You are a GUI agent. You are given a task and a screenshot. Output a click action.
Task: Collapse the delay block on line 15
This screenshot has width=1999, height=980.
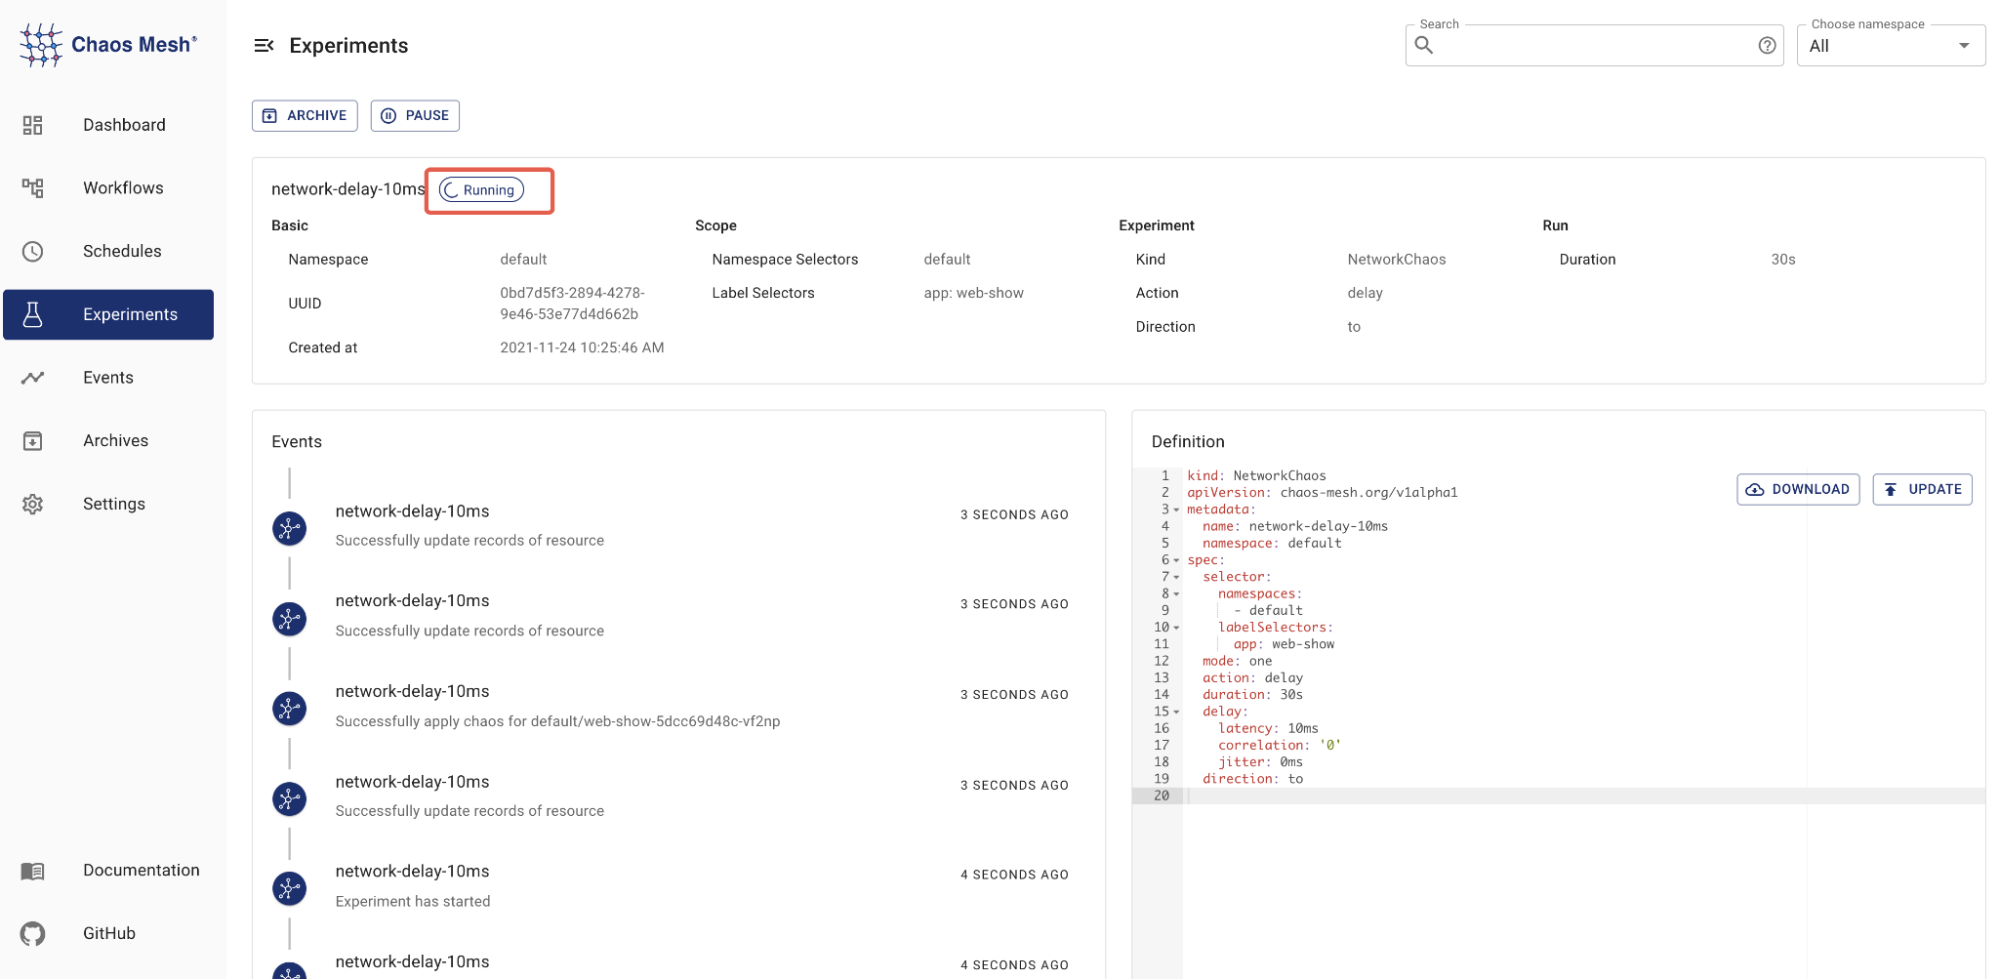[x=1176, y=712]
